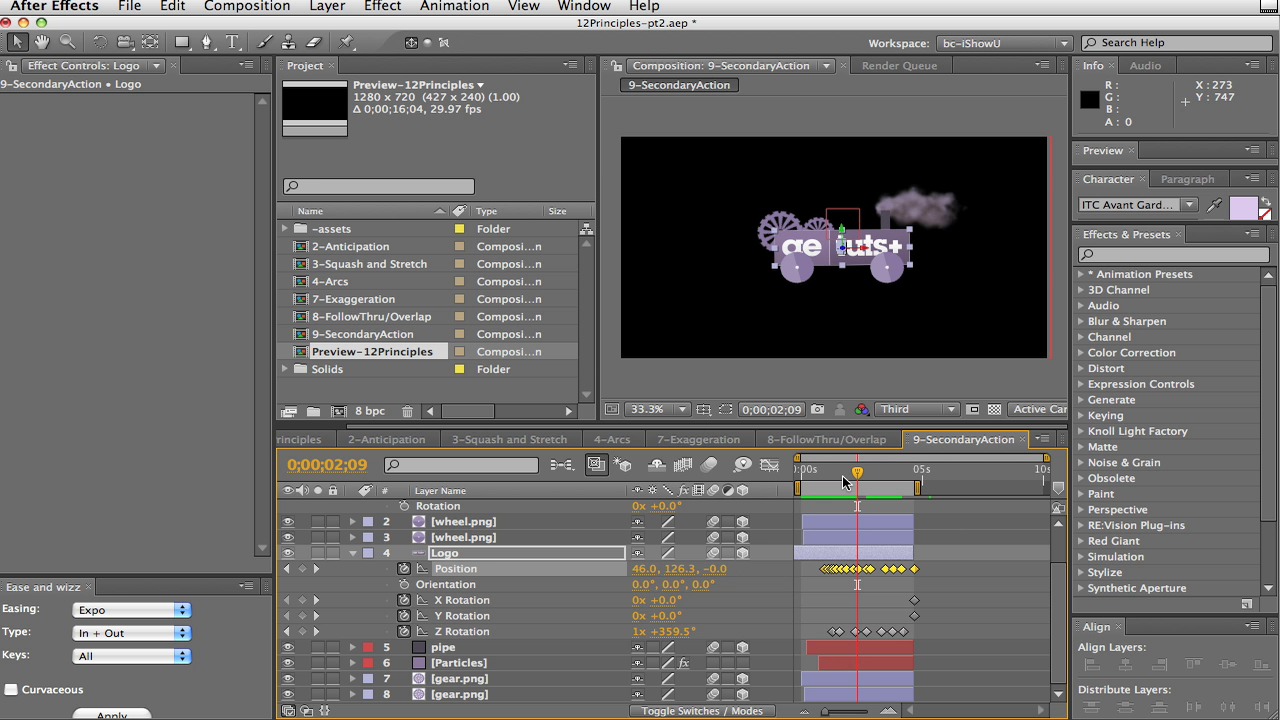The width and height of the screenshot is (1280, 720).
Task: Click the Apply button in Ease and wizz
Action: click(x=112, y=715)
